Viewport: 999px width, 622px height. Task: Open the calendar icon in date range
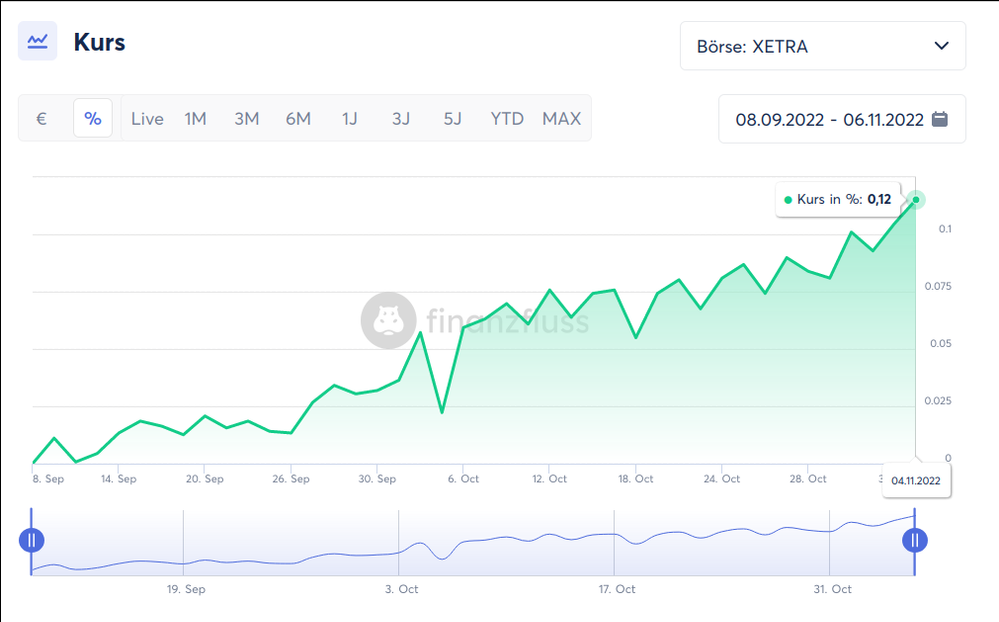pyautogui.click(x=939, y=119)
